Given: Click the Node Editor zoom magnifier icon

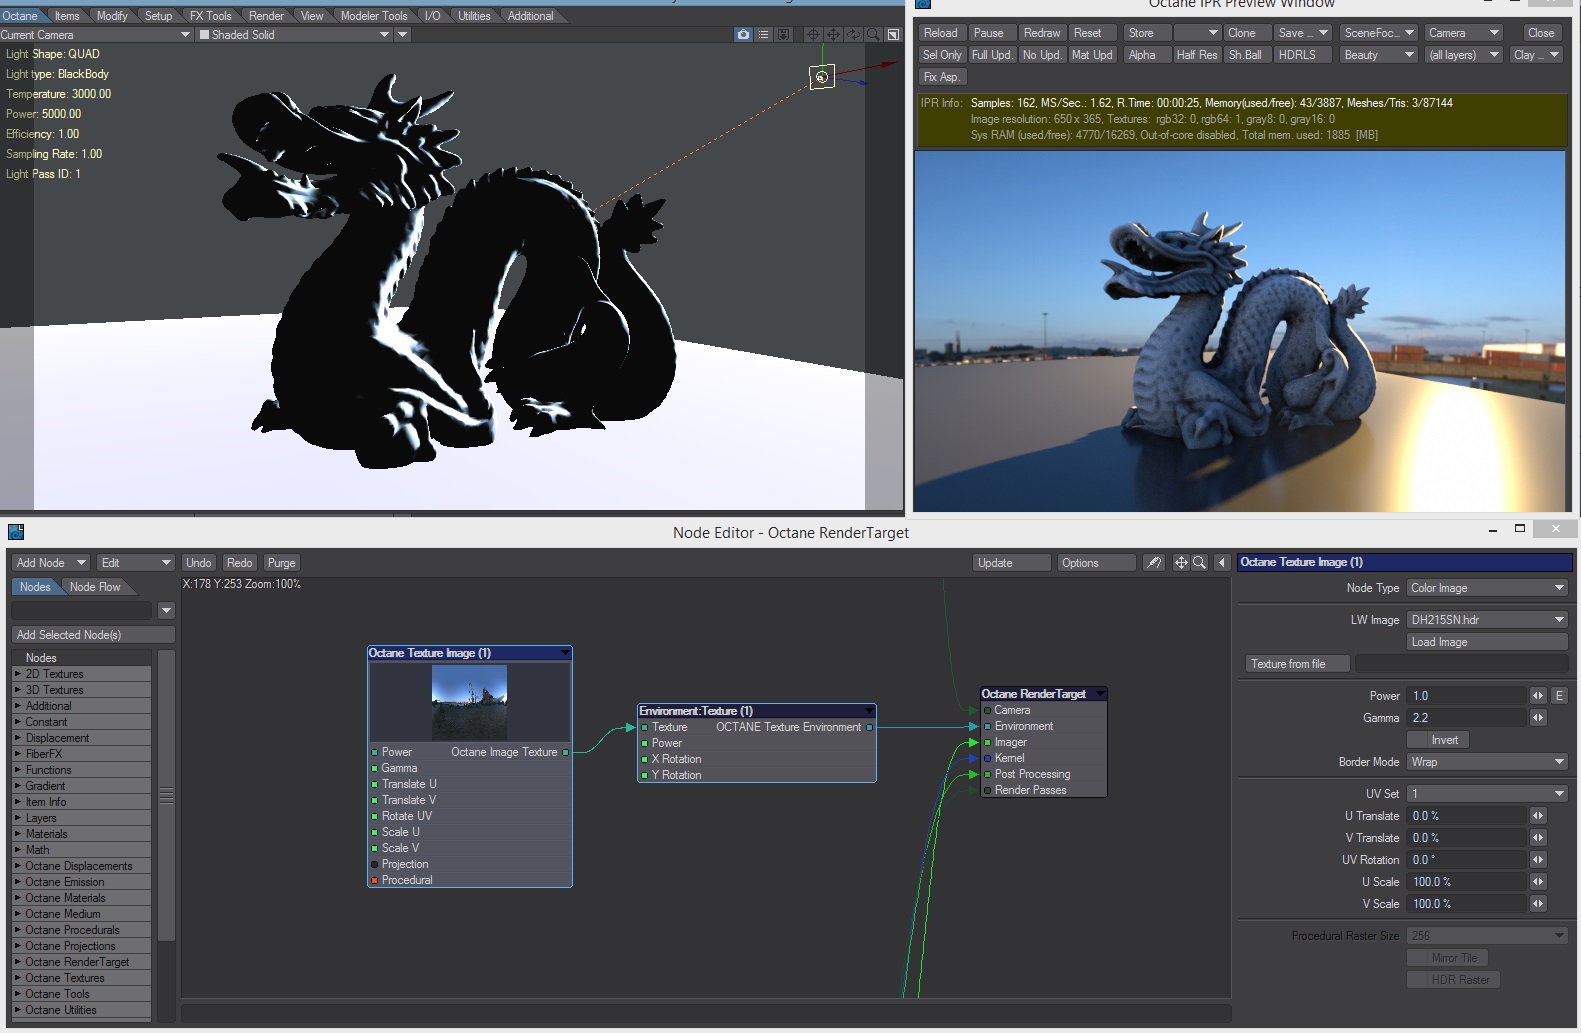Looking at the screenshot, I should 1199,563.
